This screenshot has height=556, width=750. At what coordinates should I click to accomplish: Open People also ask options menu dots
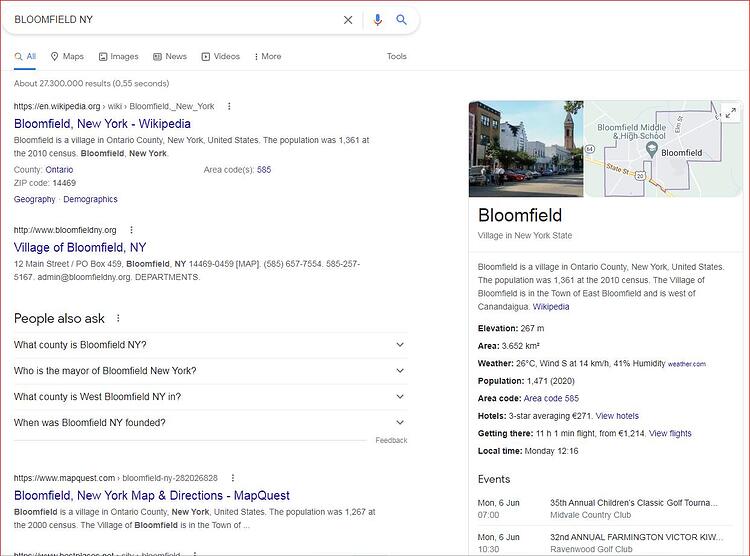click(118, 318)
